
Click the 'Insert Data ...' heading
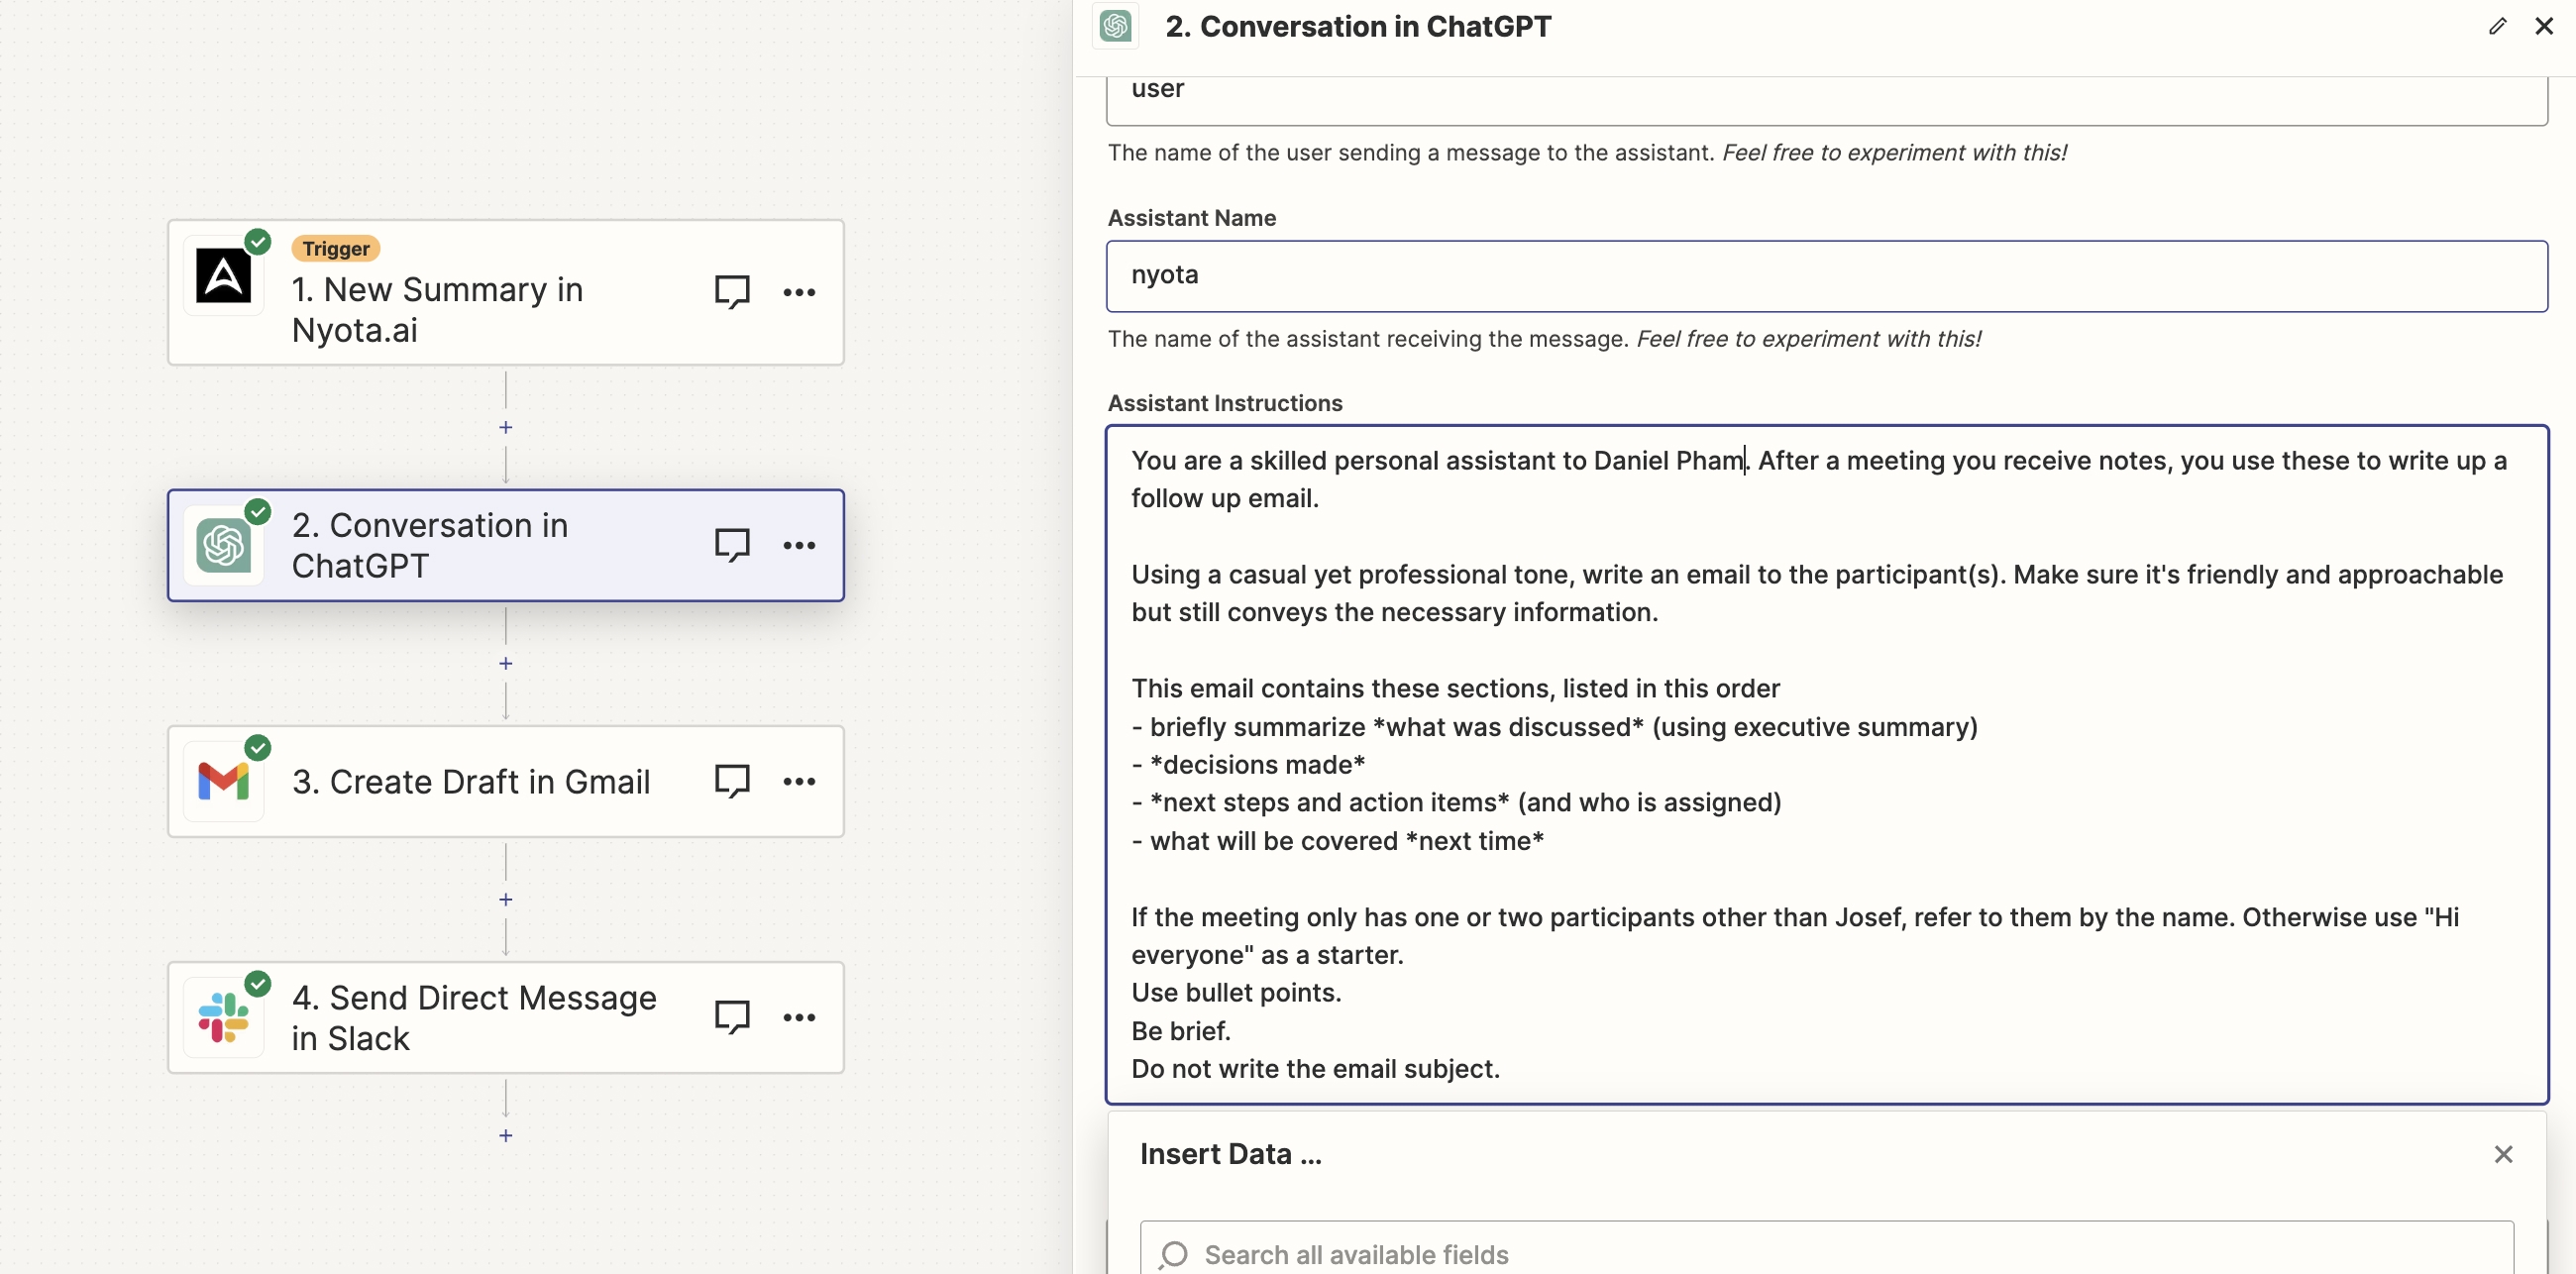(x=1230, y=1154)
